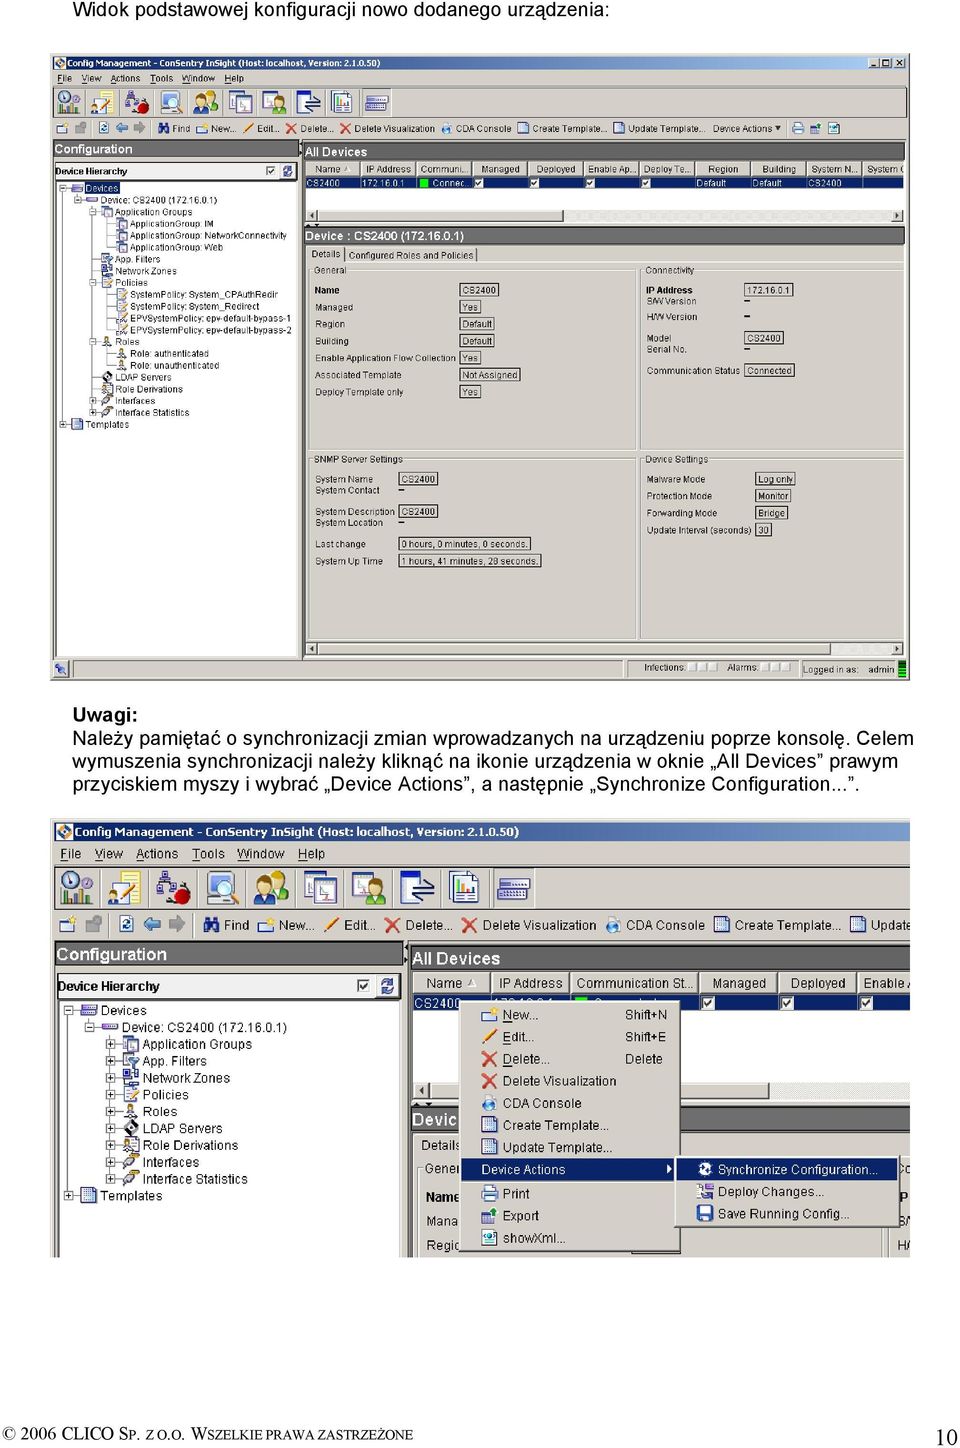Click the two-users icon in the bottom screenshot toolbar
This screenshot has width=960, height=1448.
271,887
